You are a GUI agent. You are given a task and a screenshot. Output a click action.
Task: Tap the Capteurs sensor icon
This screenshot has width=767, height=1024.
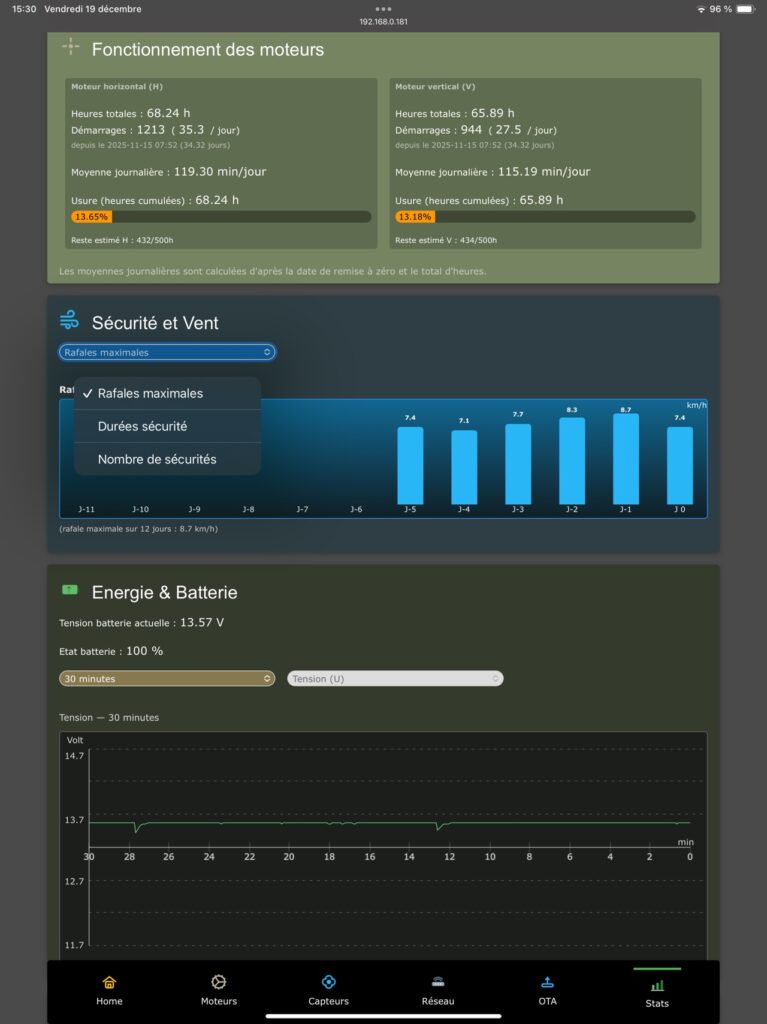coord(328,982)
